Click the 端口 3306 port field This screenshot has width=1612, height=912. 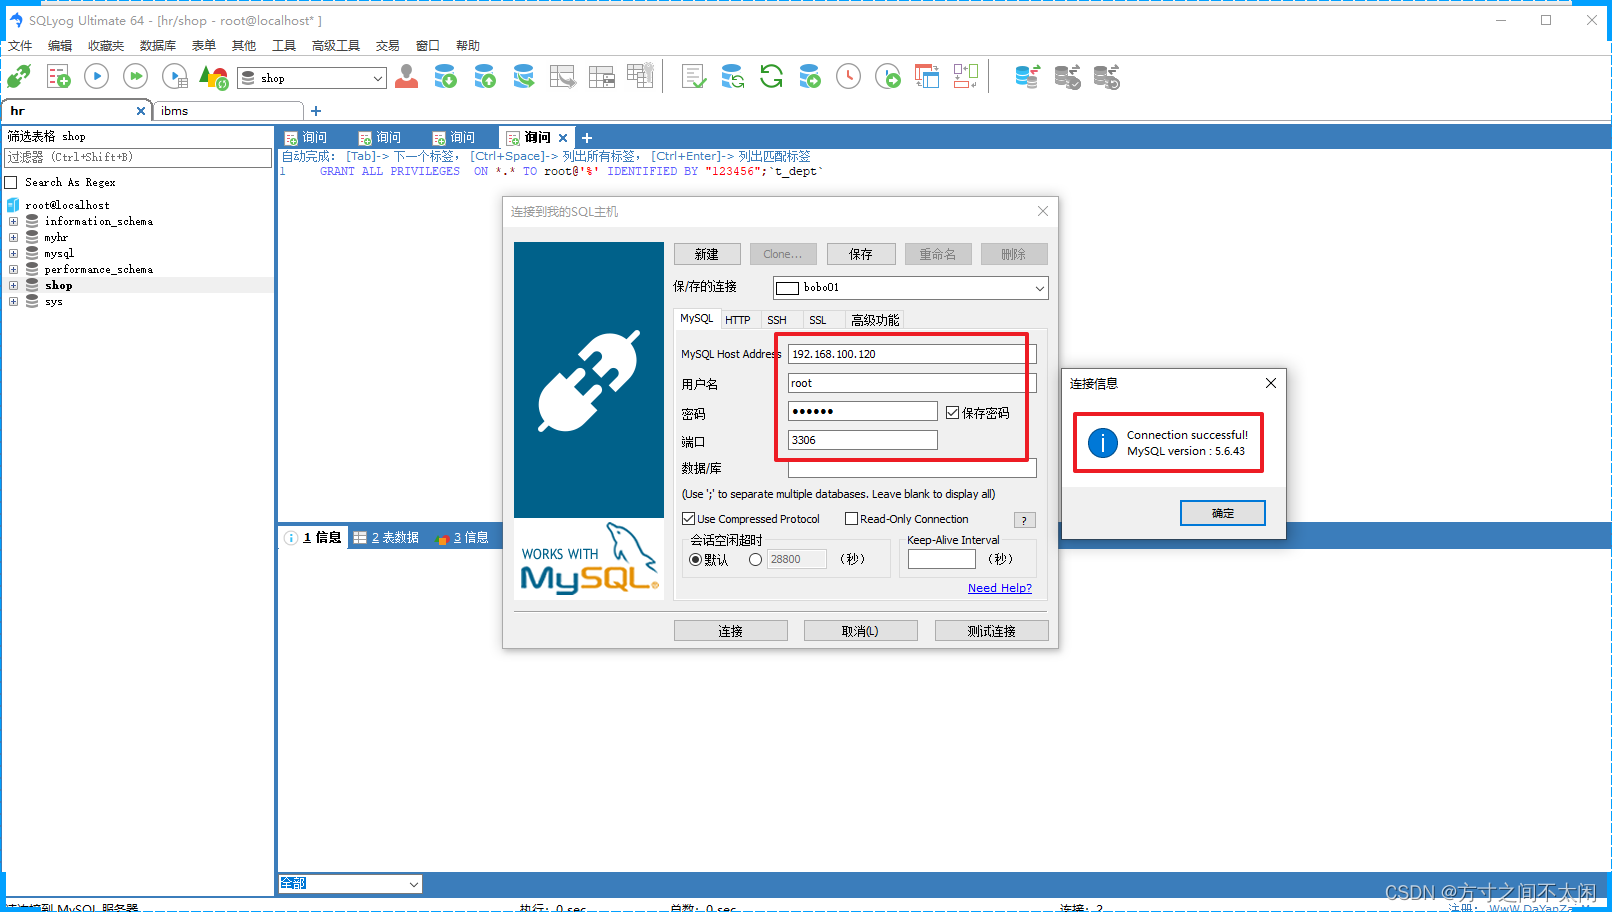click(863, 440)
